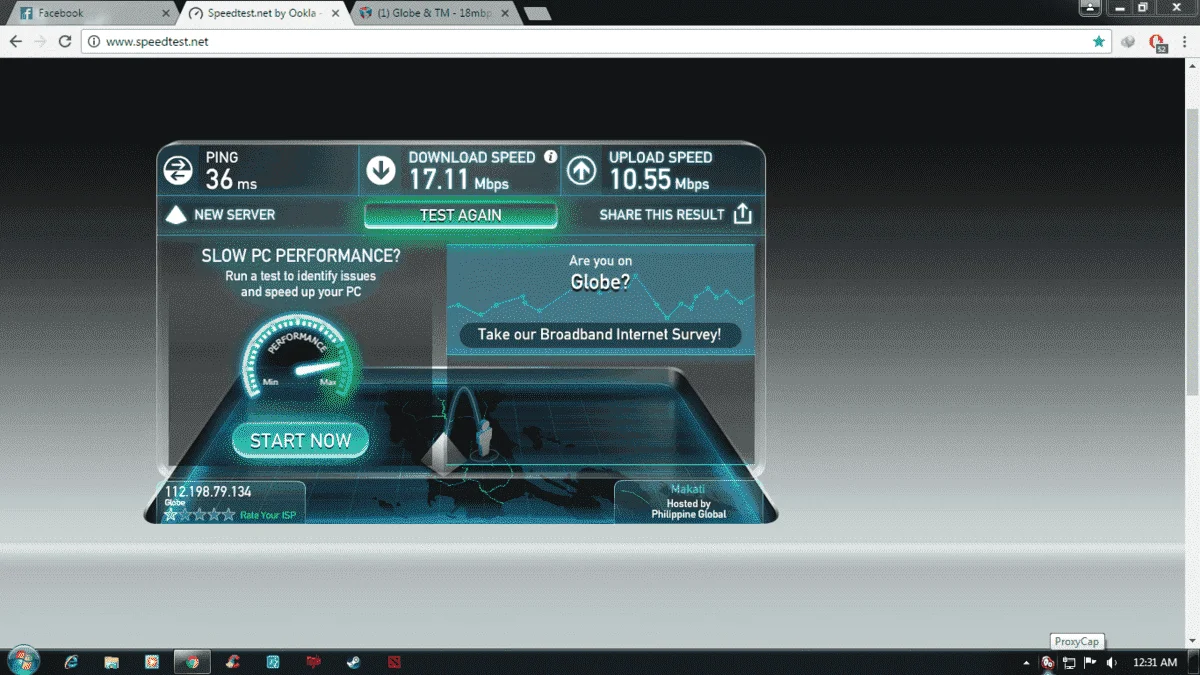
Task: Rate your ISP with the first star
Action: click(171, 515)
